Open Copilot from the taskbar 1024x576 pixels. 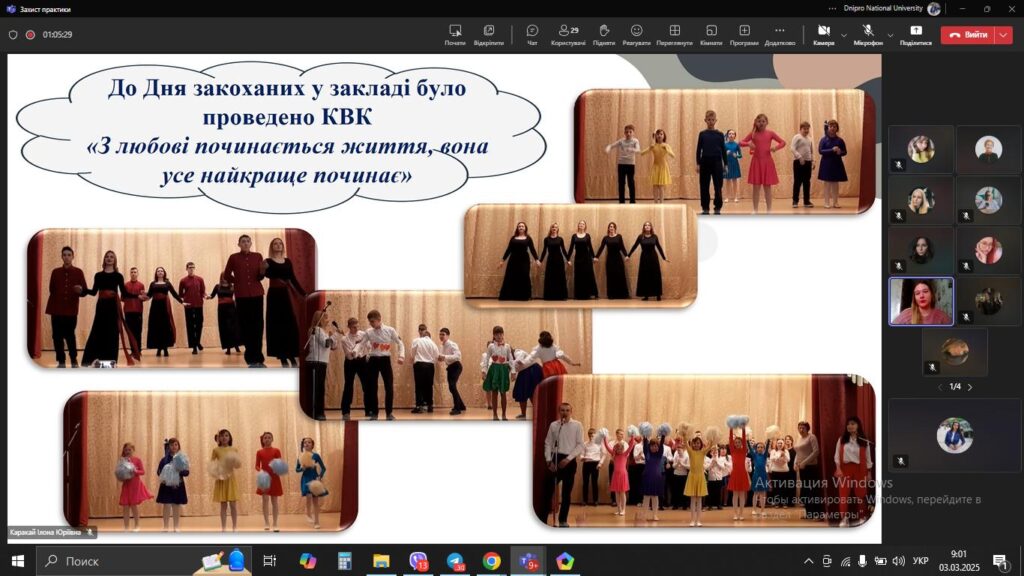(x=308, y=561)
